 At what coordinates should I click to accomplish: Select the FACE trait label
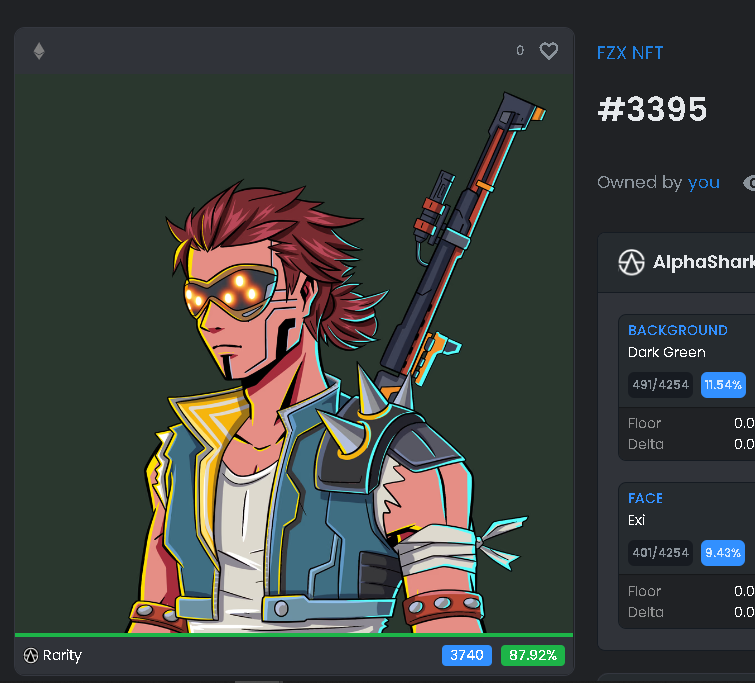point(645,498)
